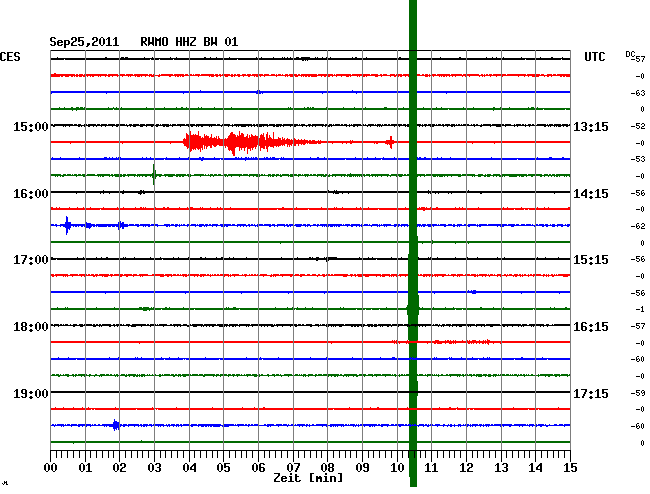Click the '04' minute axis label
This screenshot has height=494, width=650.
(x=189, y=468)
